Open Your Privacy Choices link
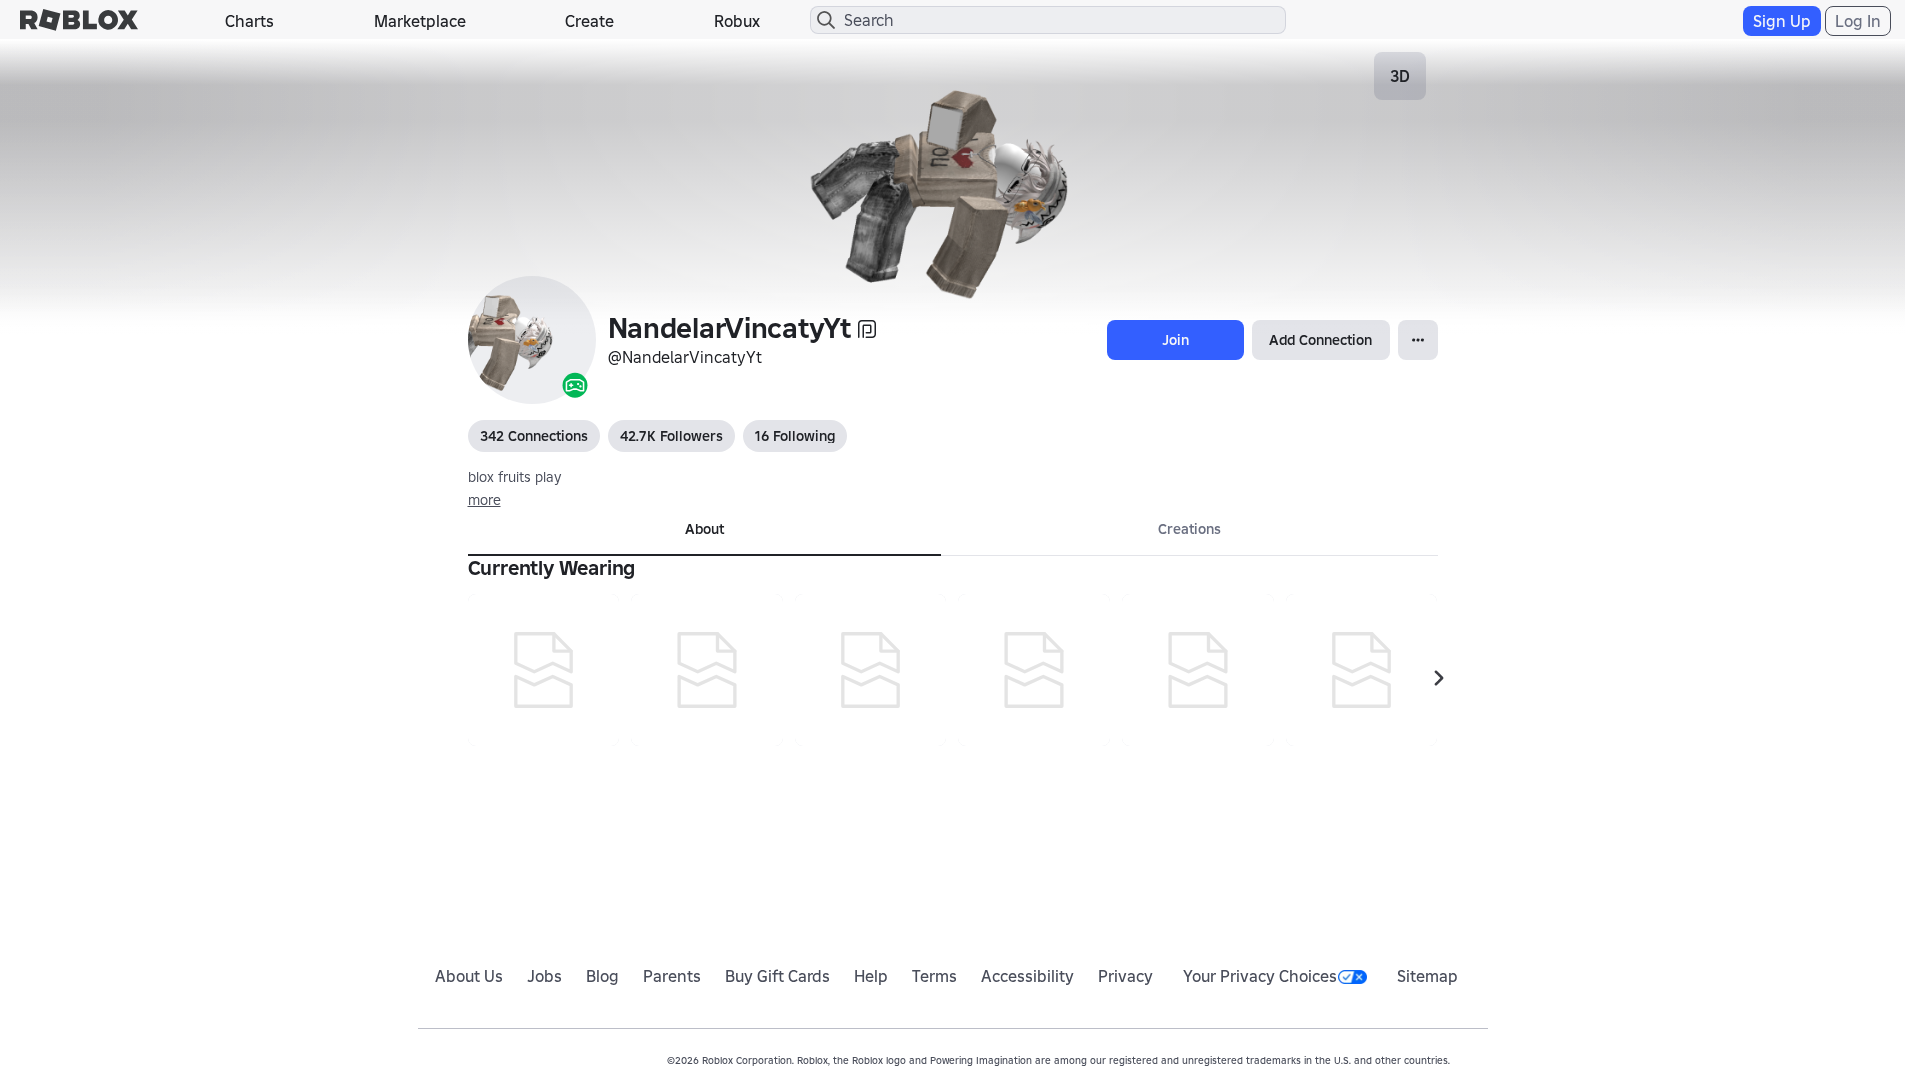Image resolution: width=1920 pixels, height=1080 pixels. 1274,976
